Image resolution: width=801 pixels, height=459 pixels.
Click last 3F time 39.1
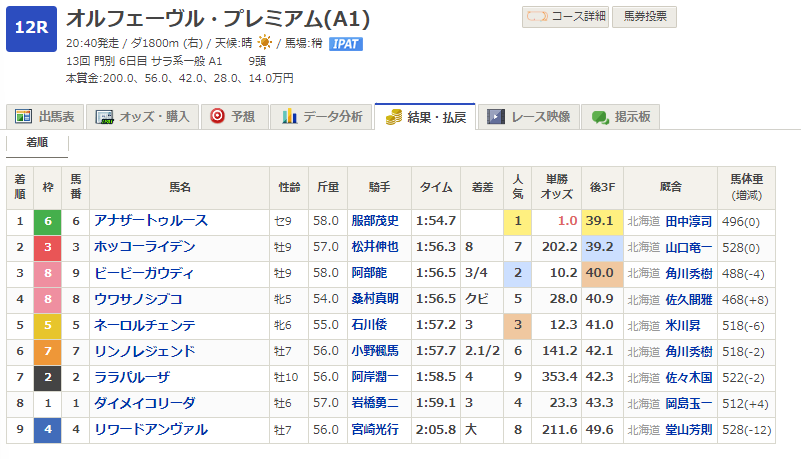(600, 221)
